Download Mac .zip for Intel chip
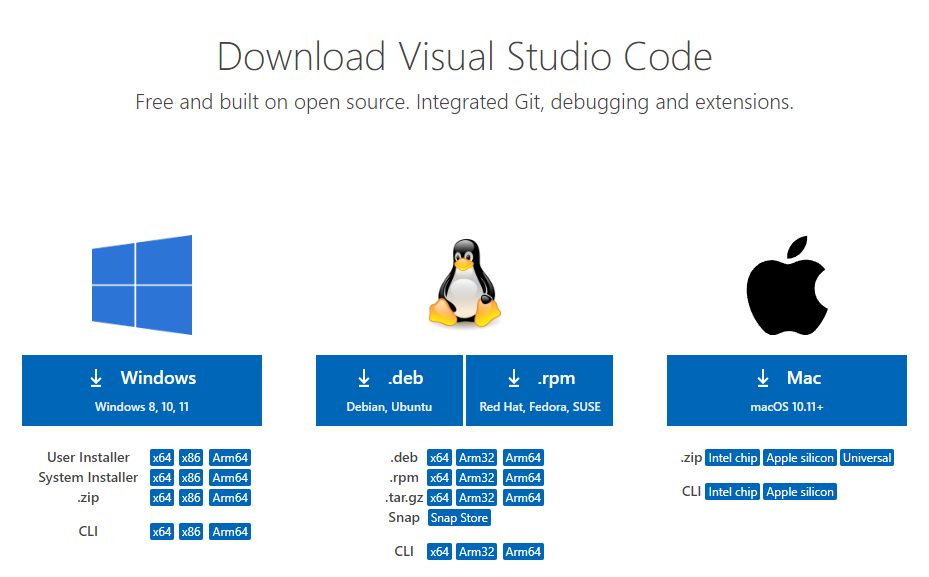The height and width of the screenshot is (577, 929). point(733,458)
